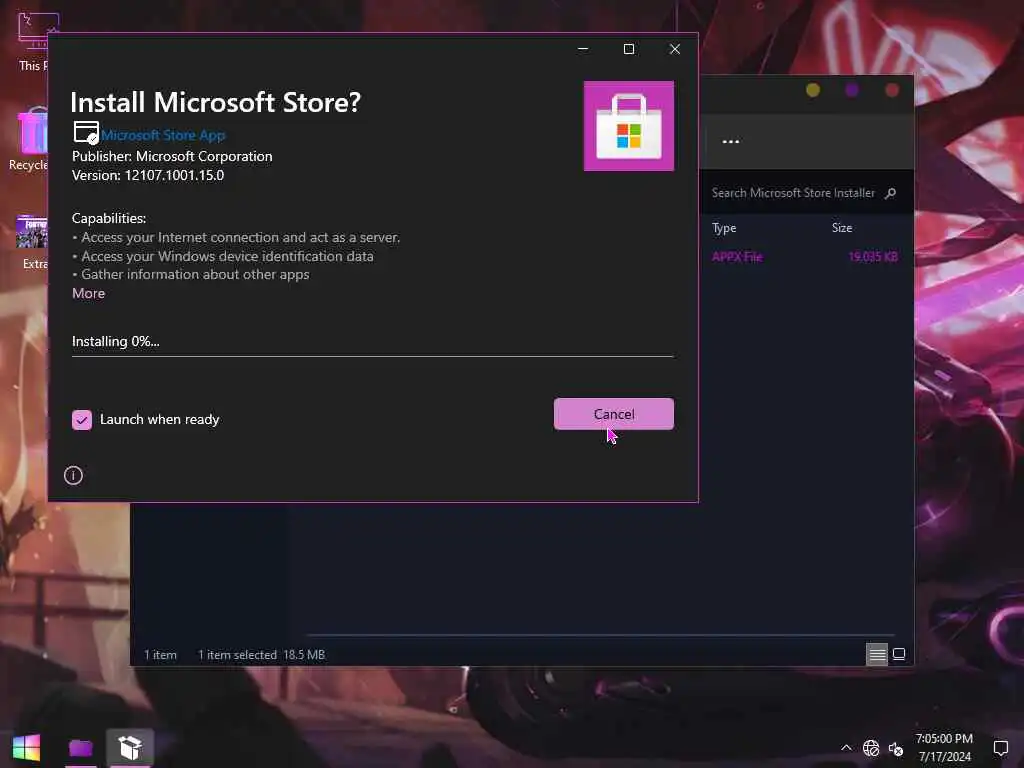Click the Publisher: Microsoft Corporation text
The height and width of the screenshot is (768, 1024).
172,156
